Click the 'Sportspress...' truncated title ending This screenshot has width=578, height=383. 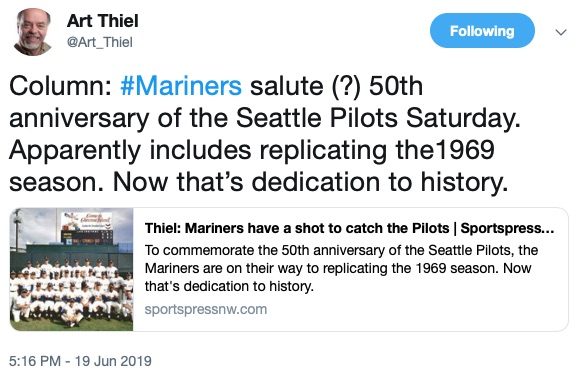point(507,228)
